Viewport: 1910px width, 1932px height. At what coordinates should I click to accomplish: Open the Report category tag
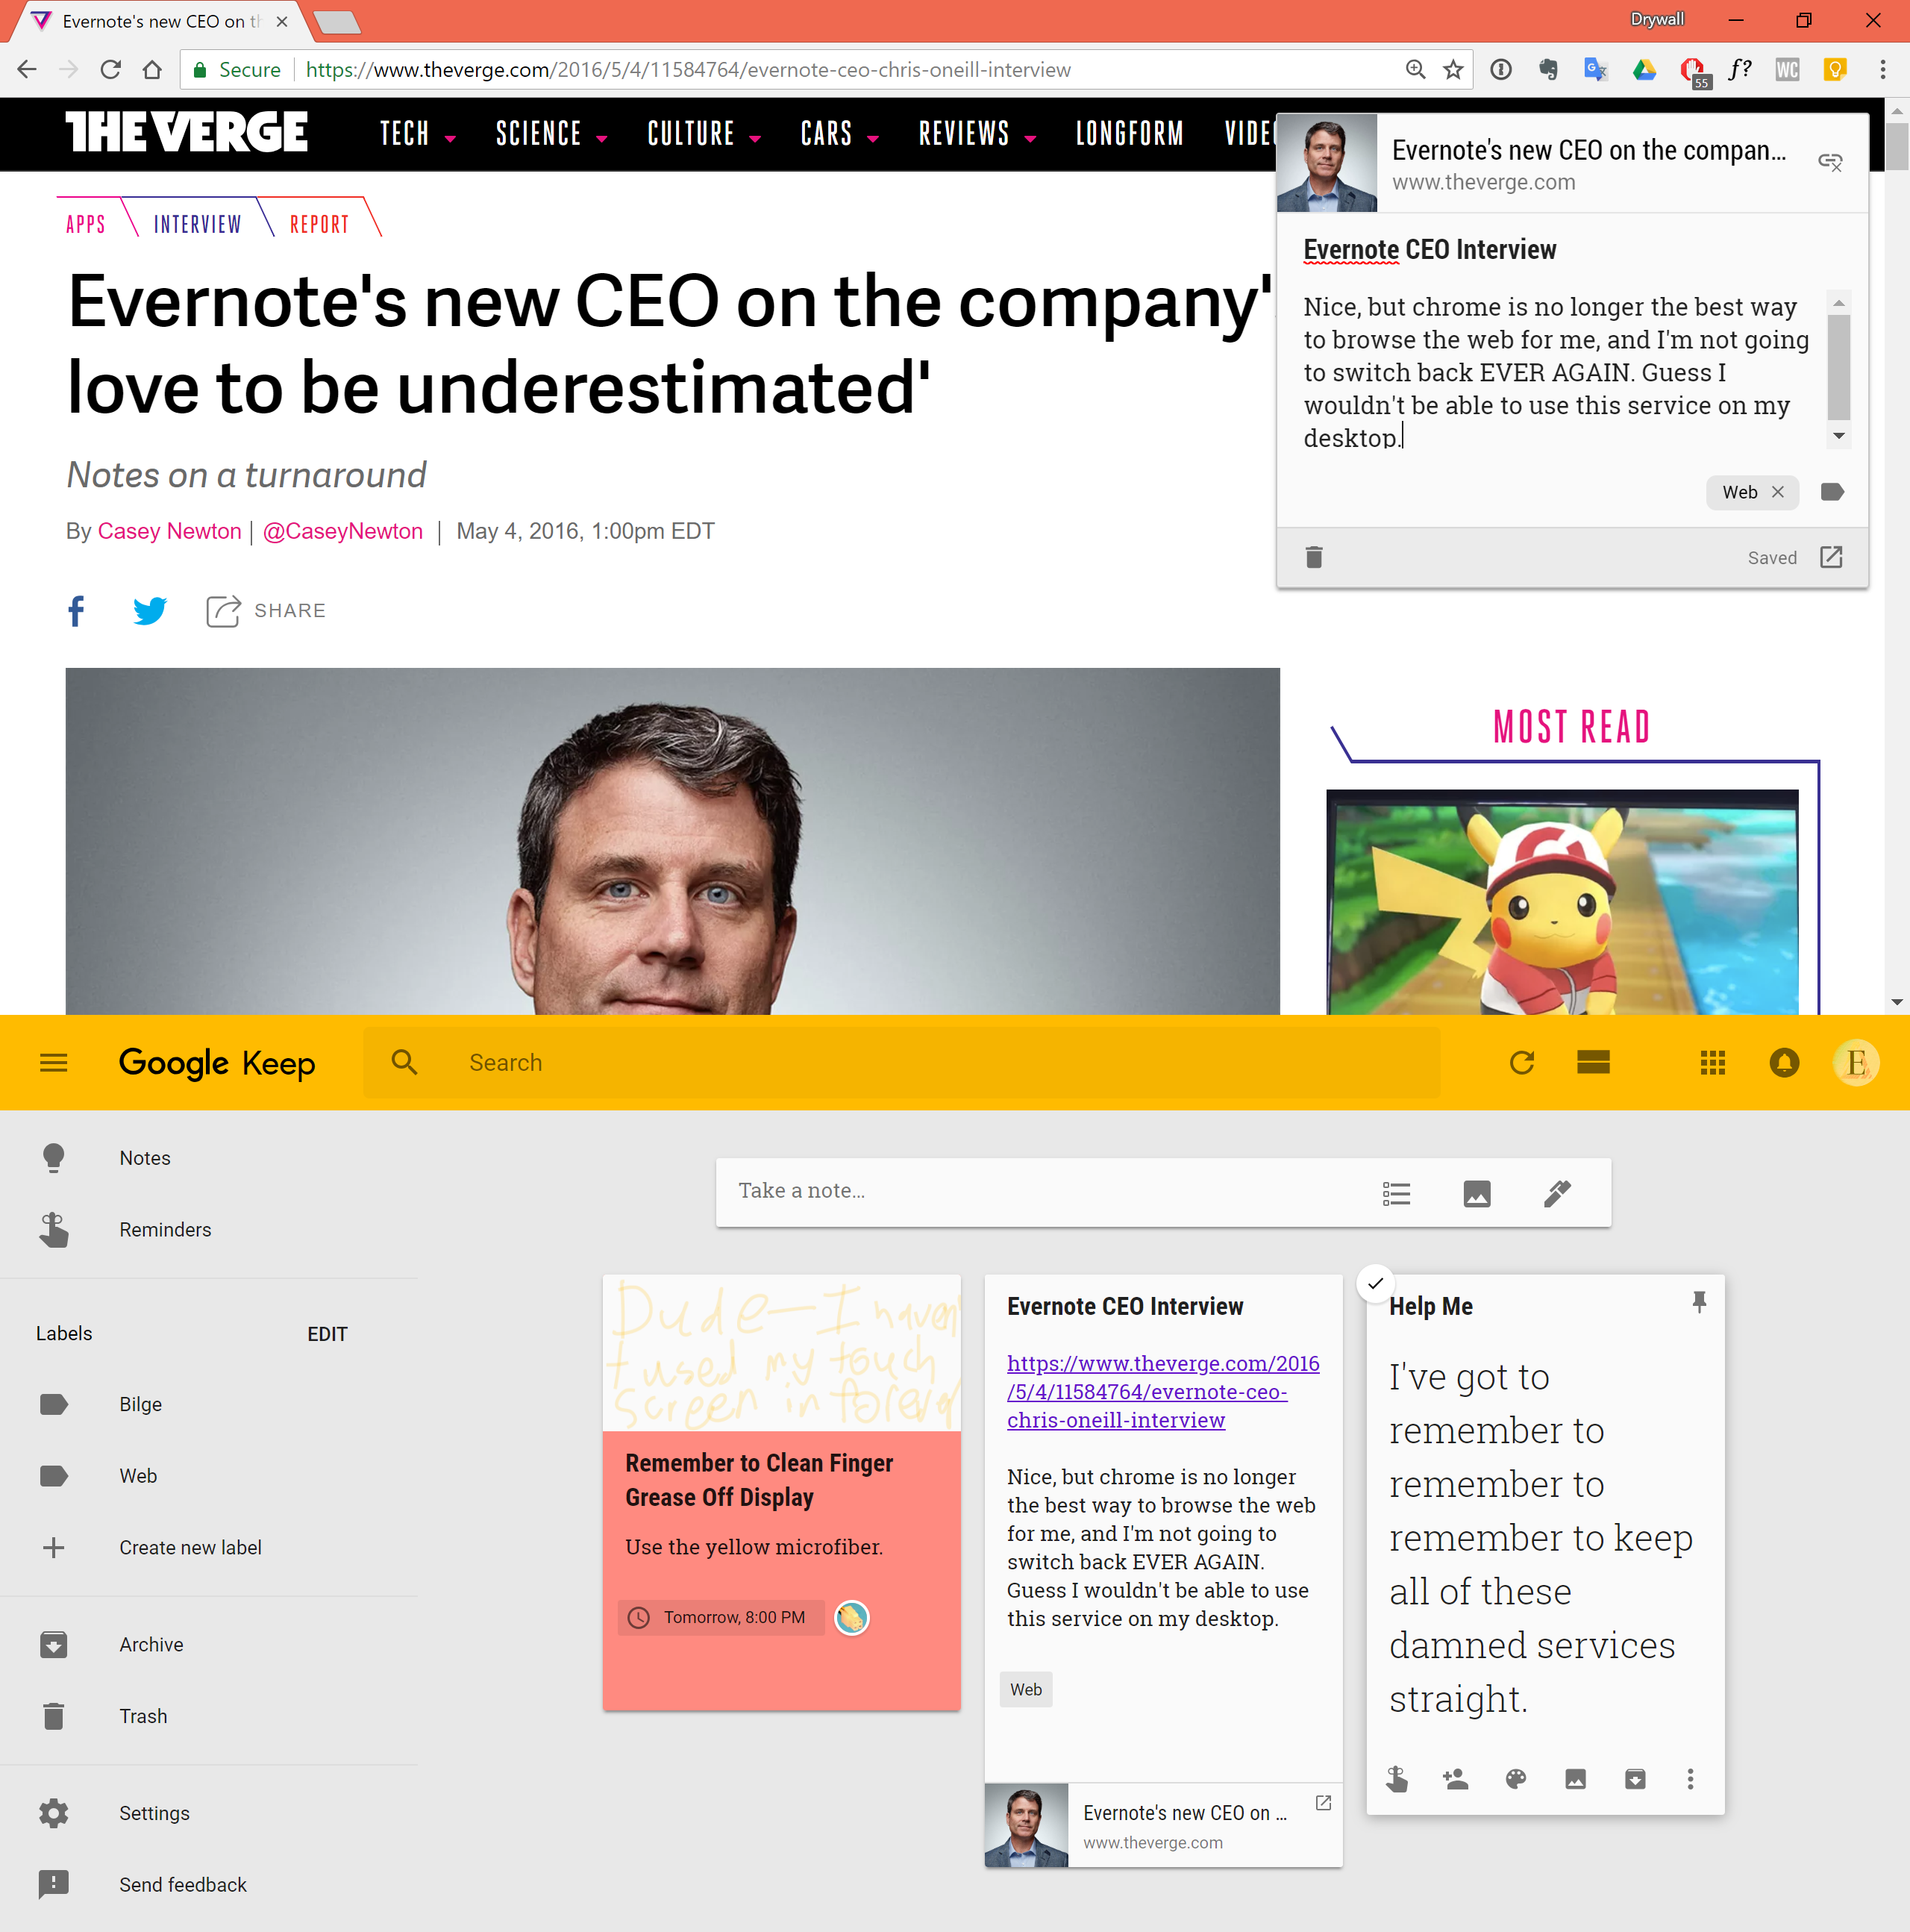[319, 224]
